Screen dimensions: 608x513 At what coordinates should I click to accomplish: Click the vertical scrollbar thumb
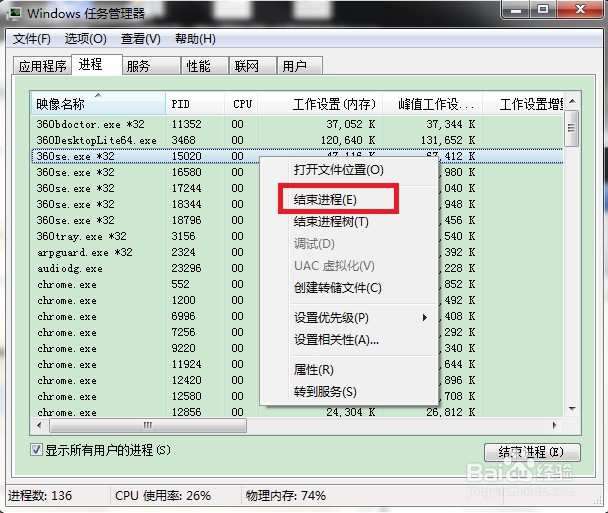click(572, 128)
